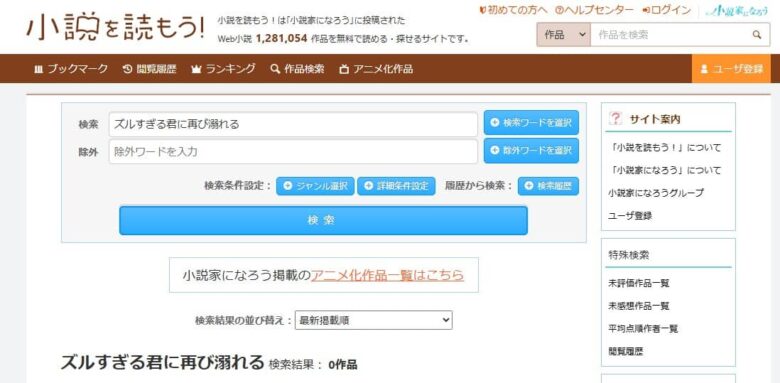Click the 1,281,054 works count text

pos(281,39)
